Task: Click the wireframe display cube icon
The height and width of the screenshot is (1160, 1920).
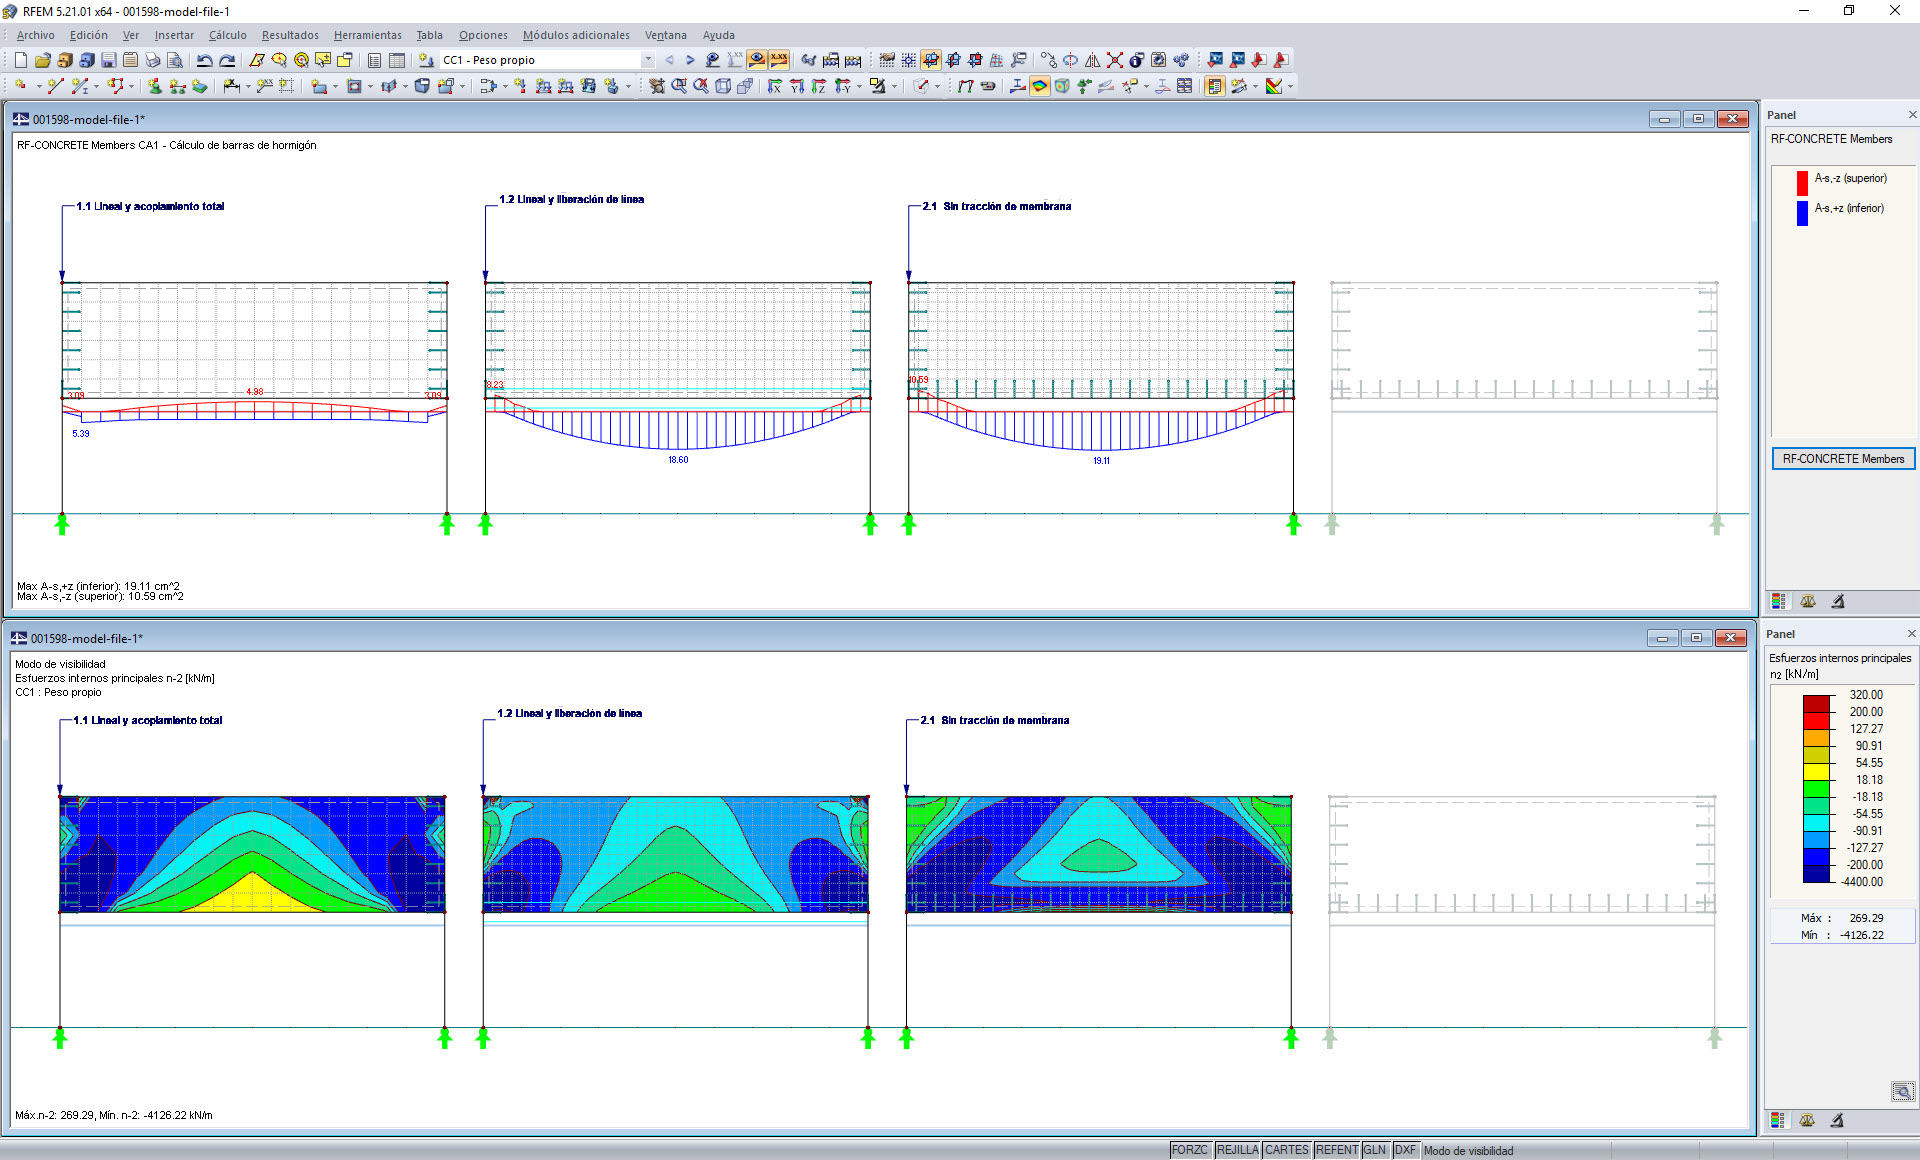Action: coord(723,86)
